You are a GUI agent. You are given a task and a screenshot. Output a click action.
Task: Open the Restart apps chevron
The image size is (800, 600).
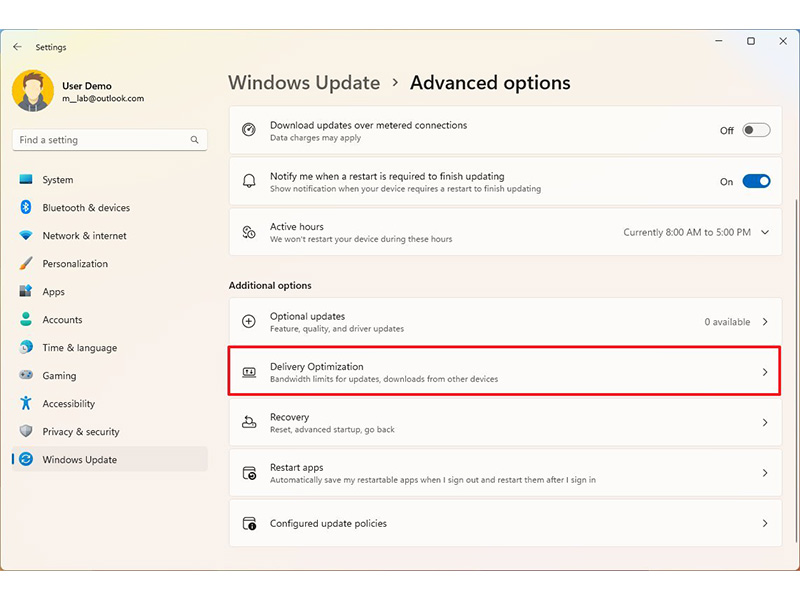click(765, 473)
